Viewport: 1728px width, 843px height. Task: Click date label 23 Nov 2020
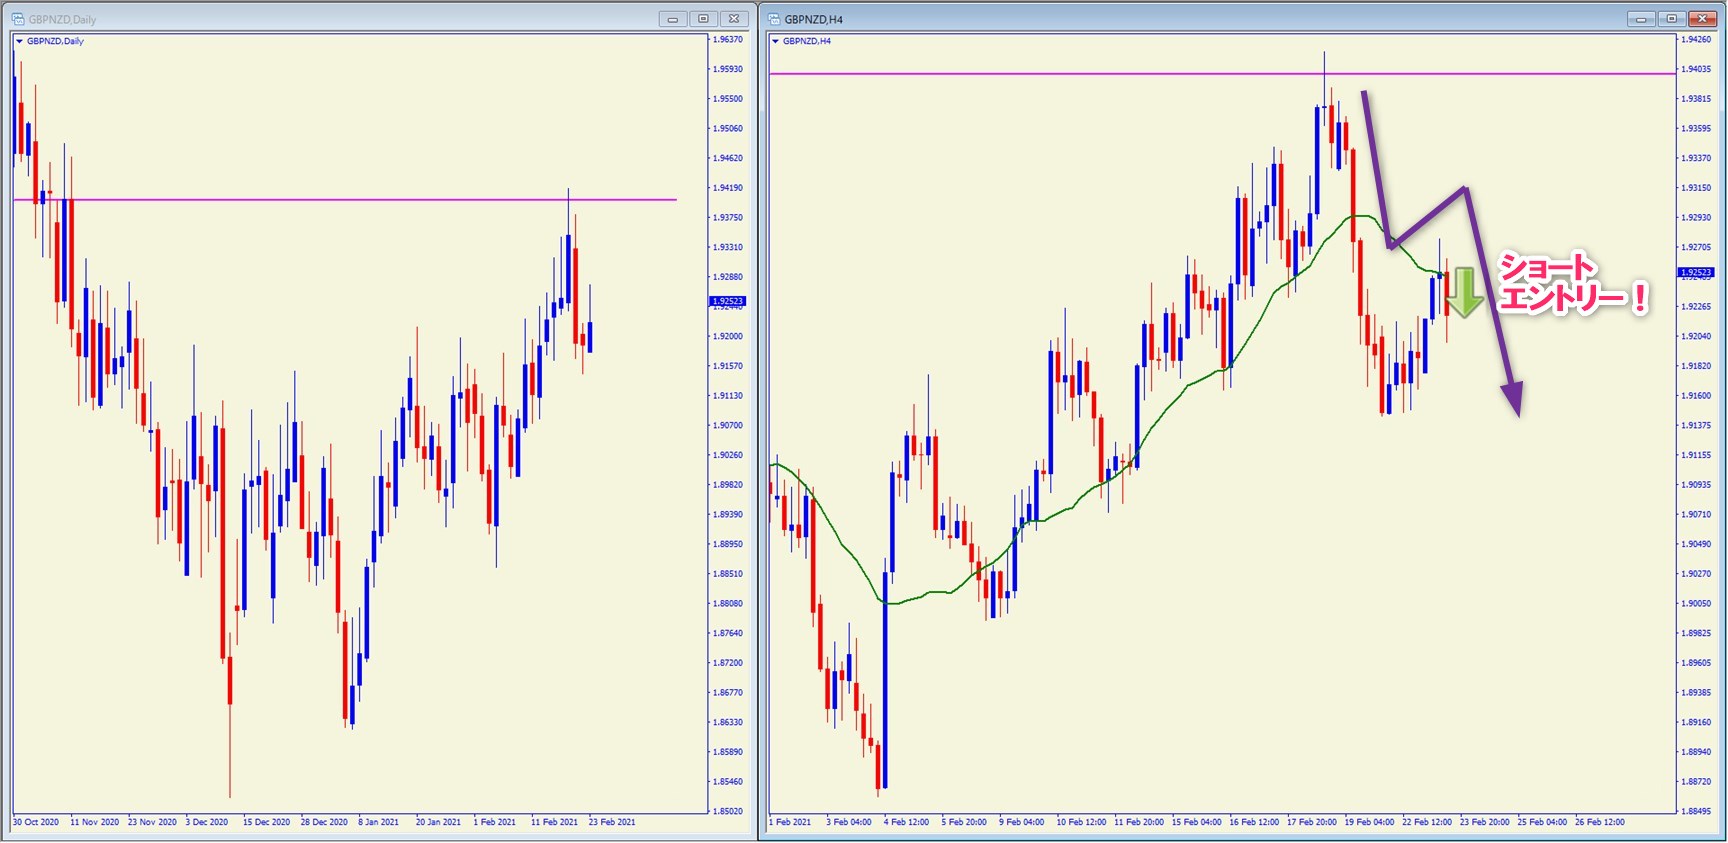click(152, 822)
